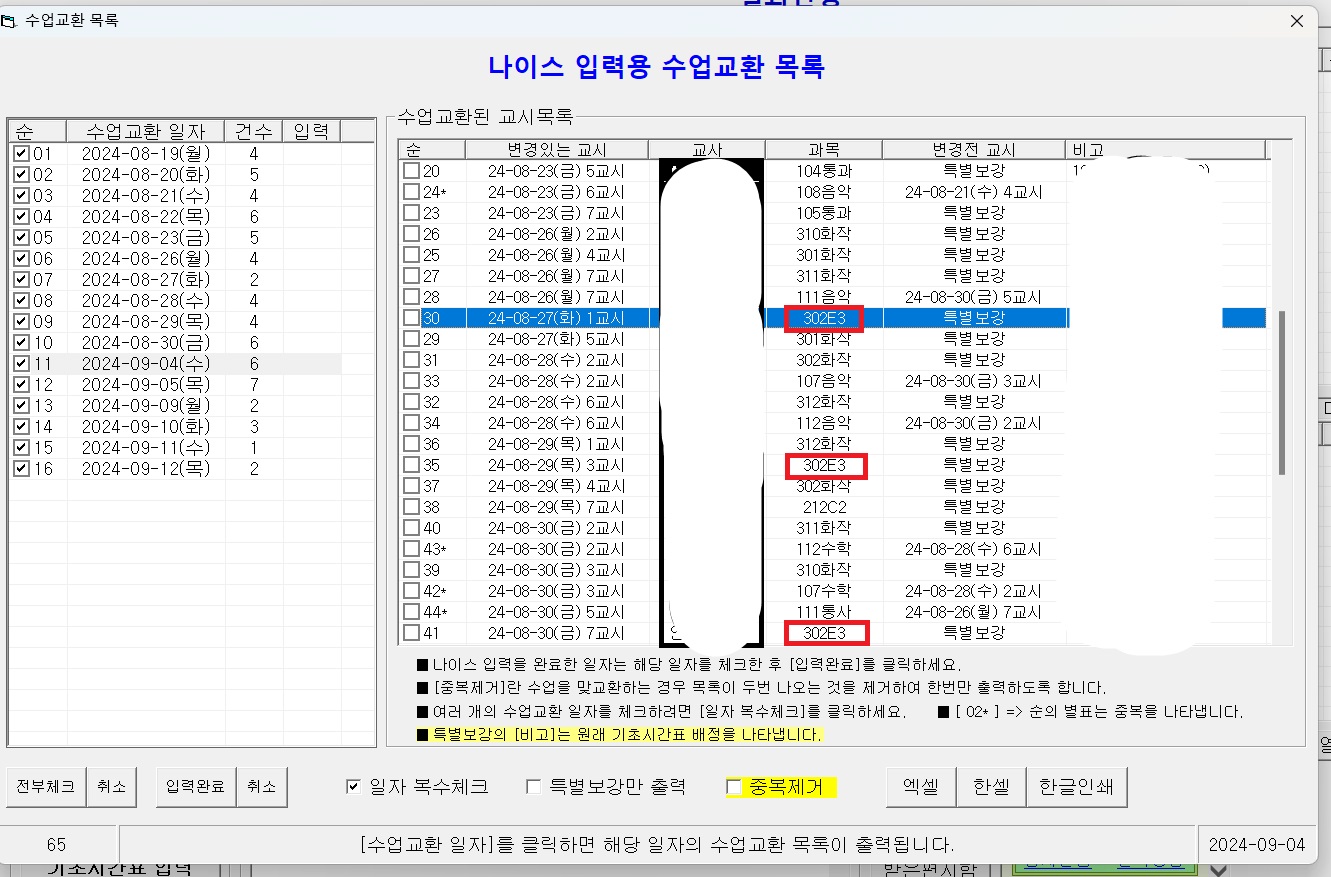Click the 2024-09-04 date in status bar
Screen dimensions: 1331x877
click(1256, 845)
